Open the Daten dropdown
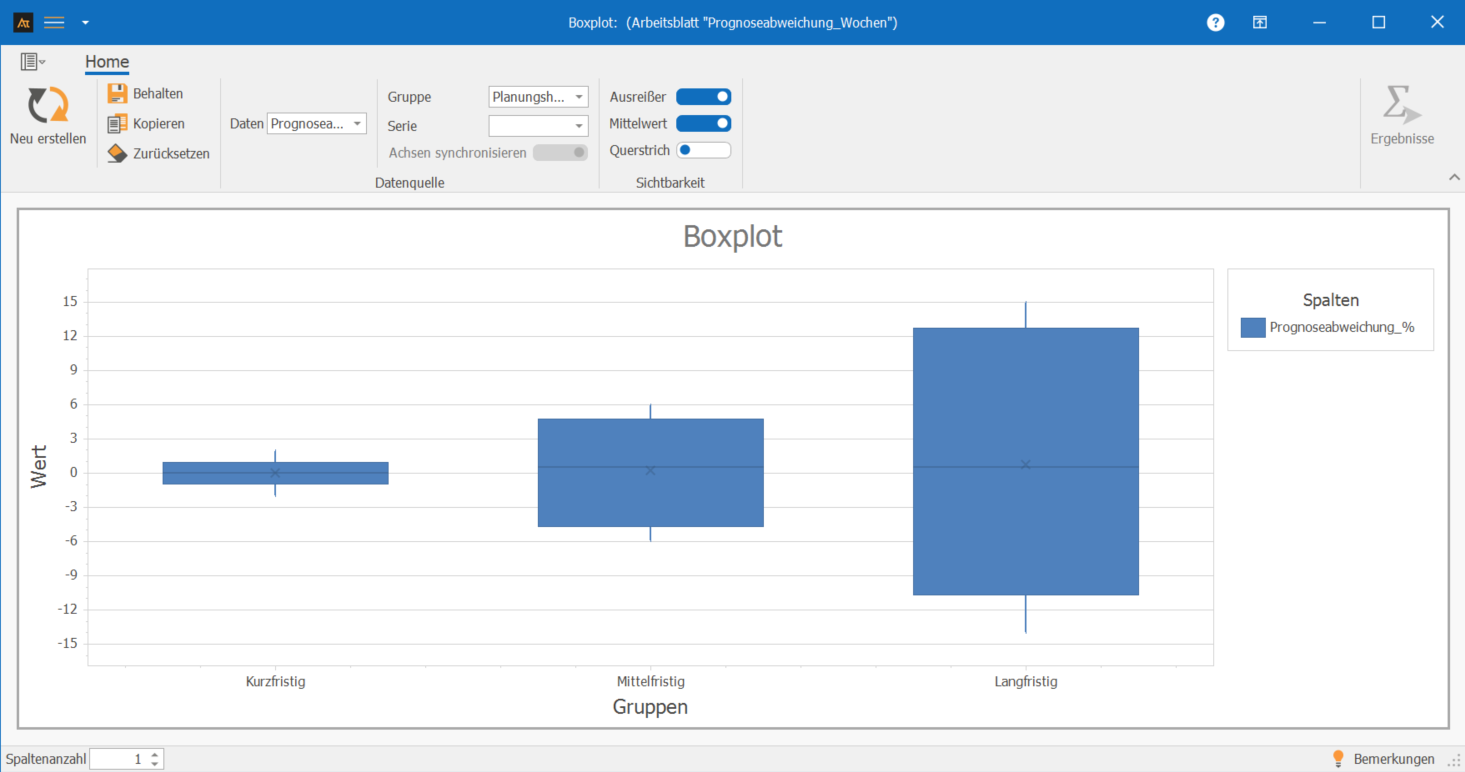The height and width of the screenshot is (772, 1465). pyautogui.click(x=316, y=124)
